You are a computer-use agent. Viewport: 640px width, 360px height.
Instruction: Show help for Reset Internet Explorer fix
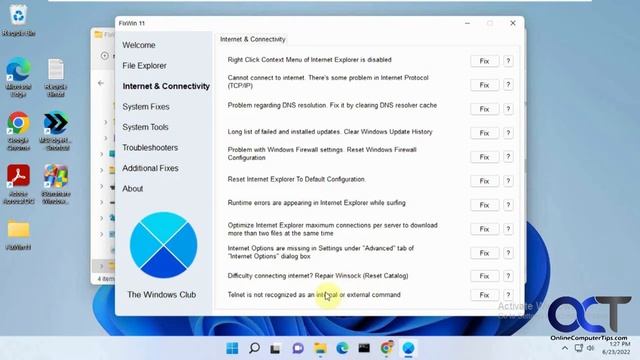click(x=508, y=181)
